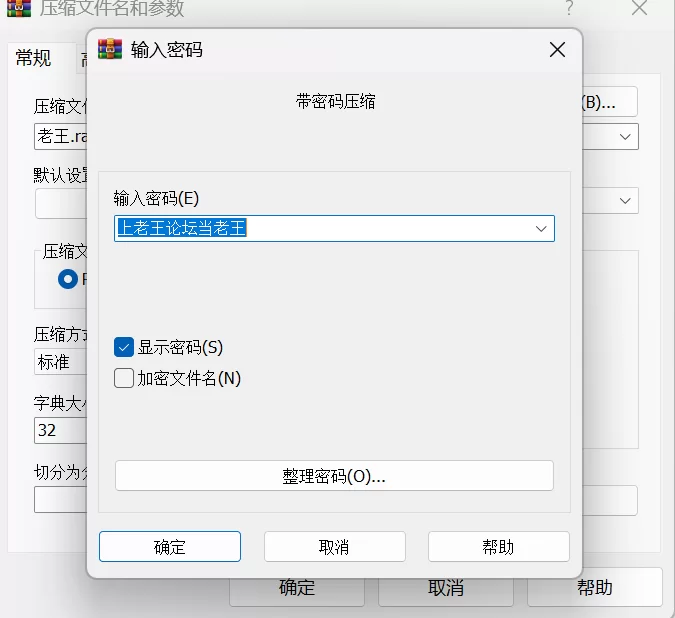Open 帮助 in the password dialog
Screen dimensions: 675x618
tap(499, 547)
